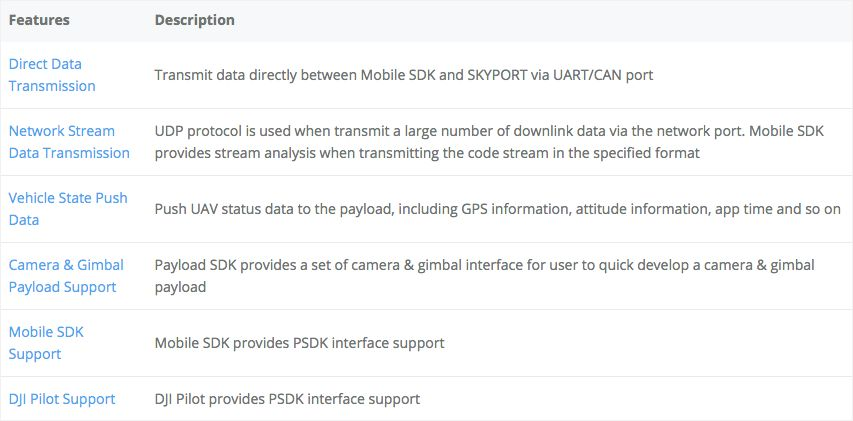Click the Direct Data Transmission description text

(x=403, y=75)
